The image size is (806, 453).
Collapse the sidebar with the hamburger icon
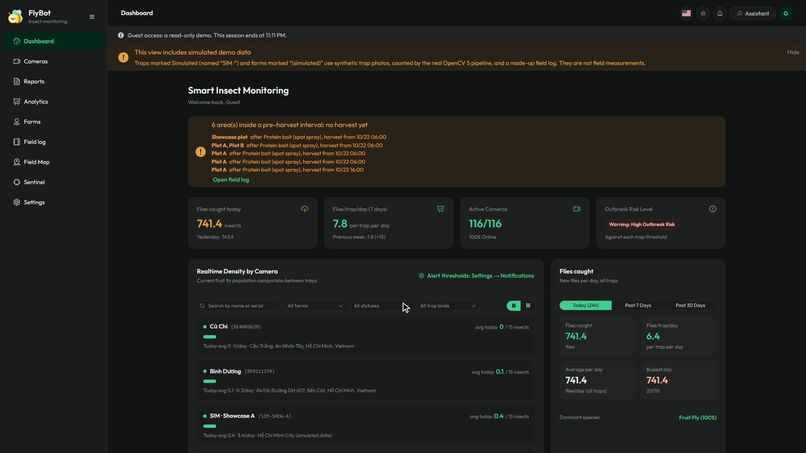pyautogui.click(x=92, y=17)
